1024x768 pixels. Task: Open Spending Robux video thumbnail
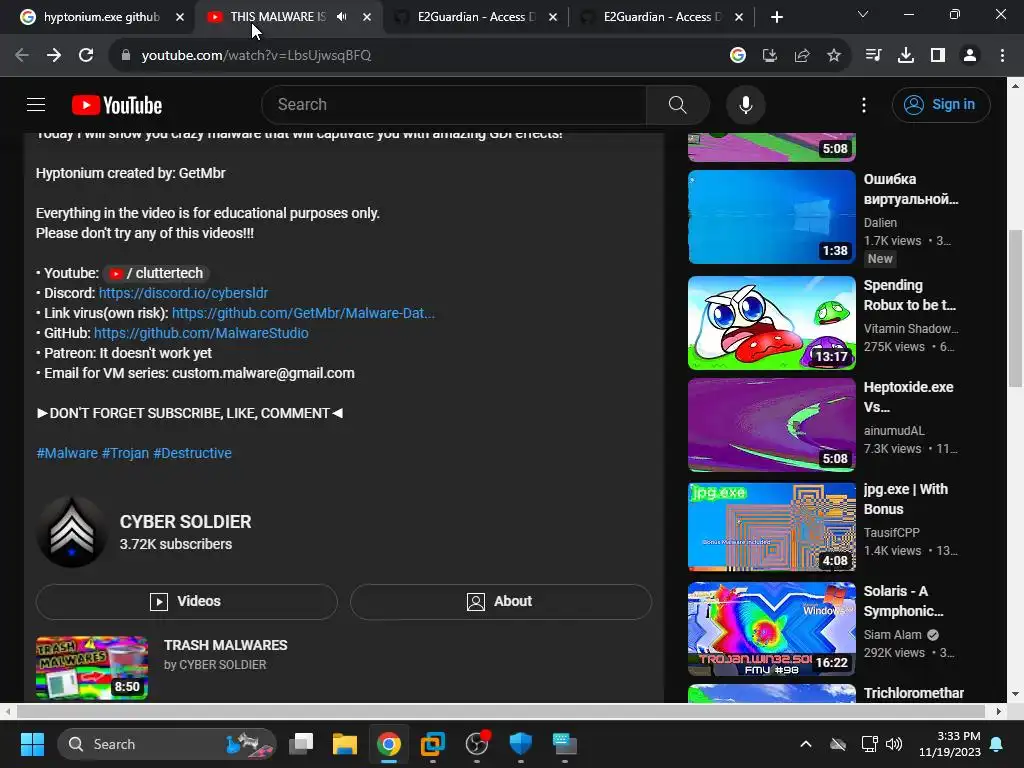771,323
